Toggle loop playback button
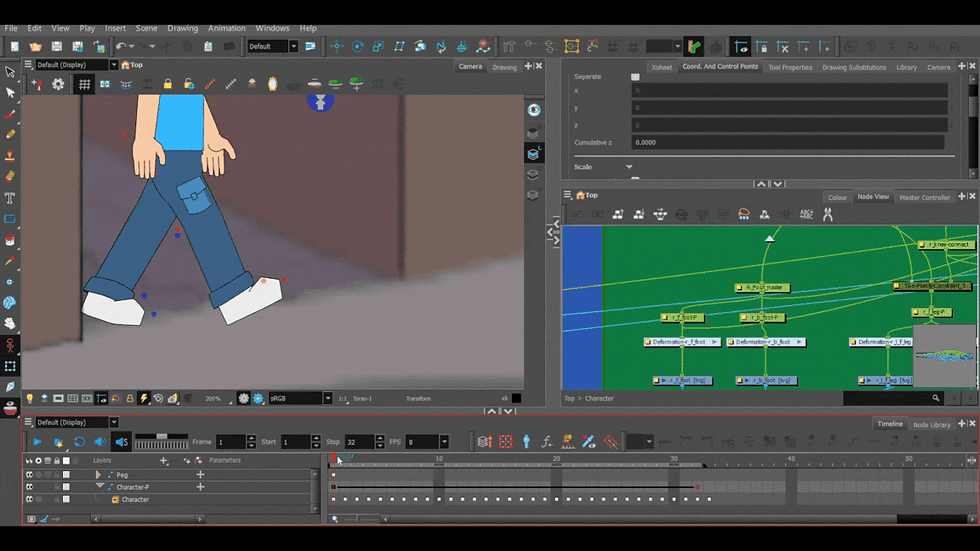980x551 pixels. (79, 442)
